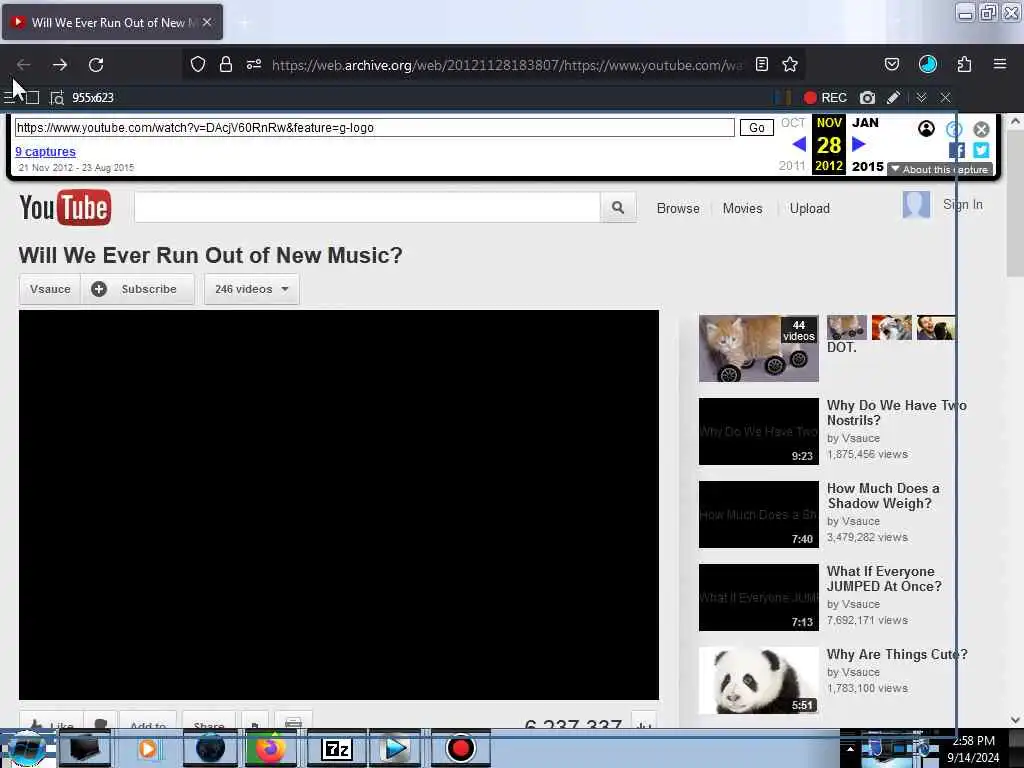This screenshot has height=768, width=1024.
Task: Open the tracking protection shield icon
Action: coord(198,64)
